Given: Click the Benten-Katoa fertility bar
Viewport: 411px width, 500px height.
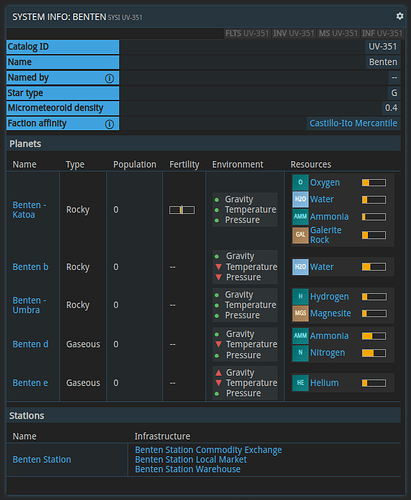Looking at the screenshot, I should (182, 210).
